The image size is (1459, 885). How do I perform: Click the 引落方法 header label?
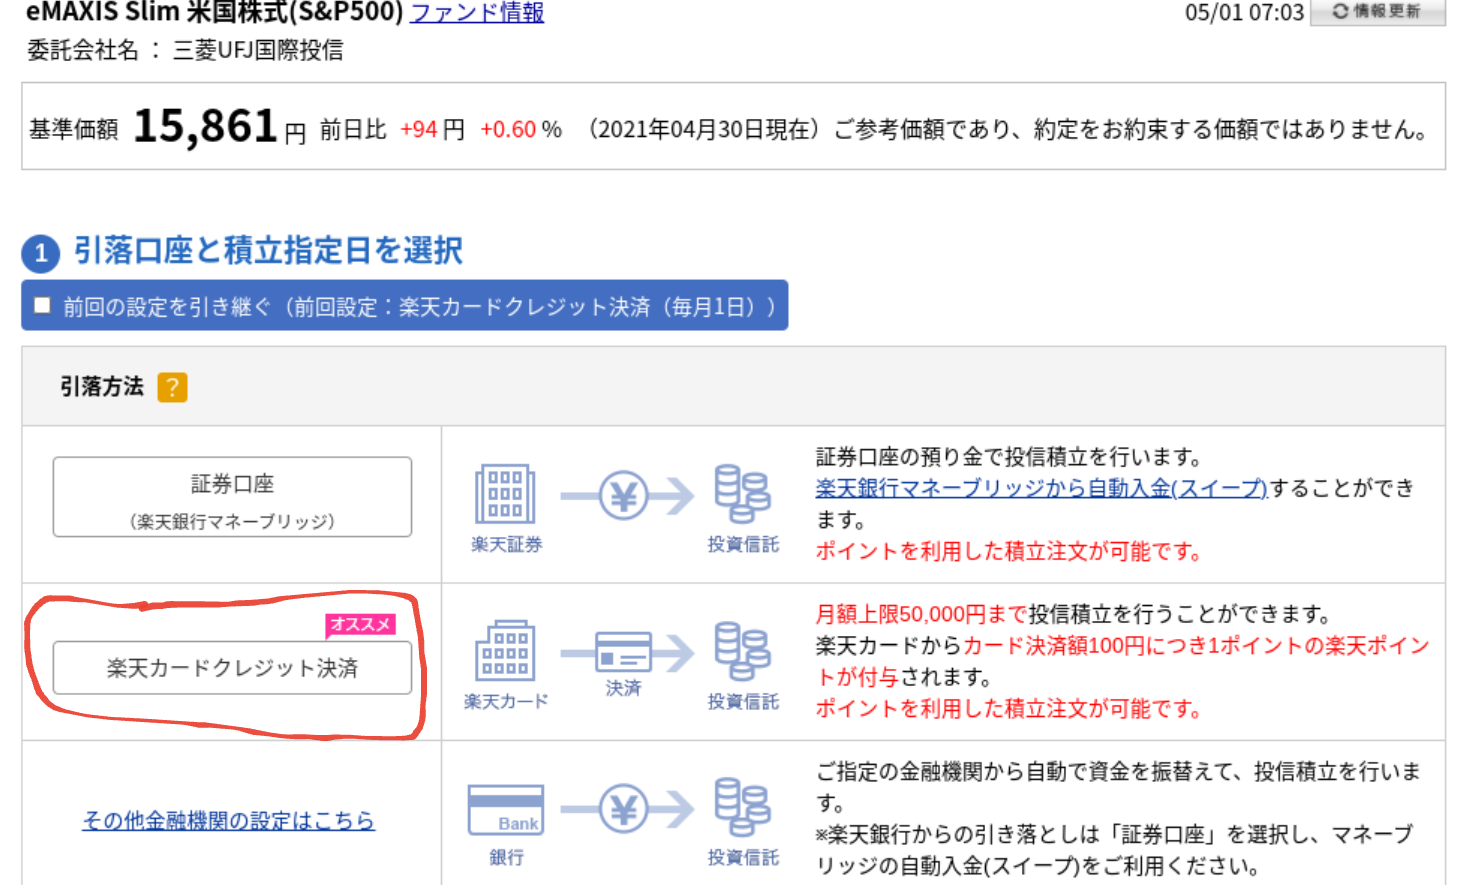pos(102,387)
